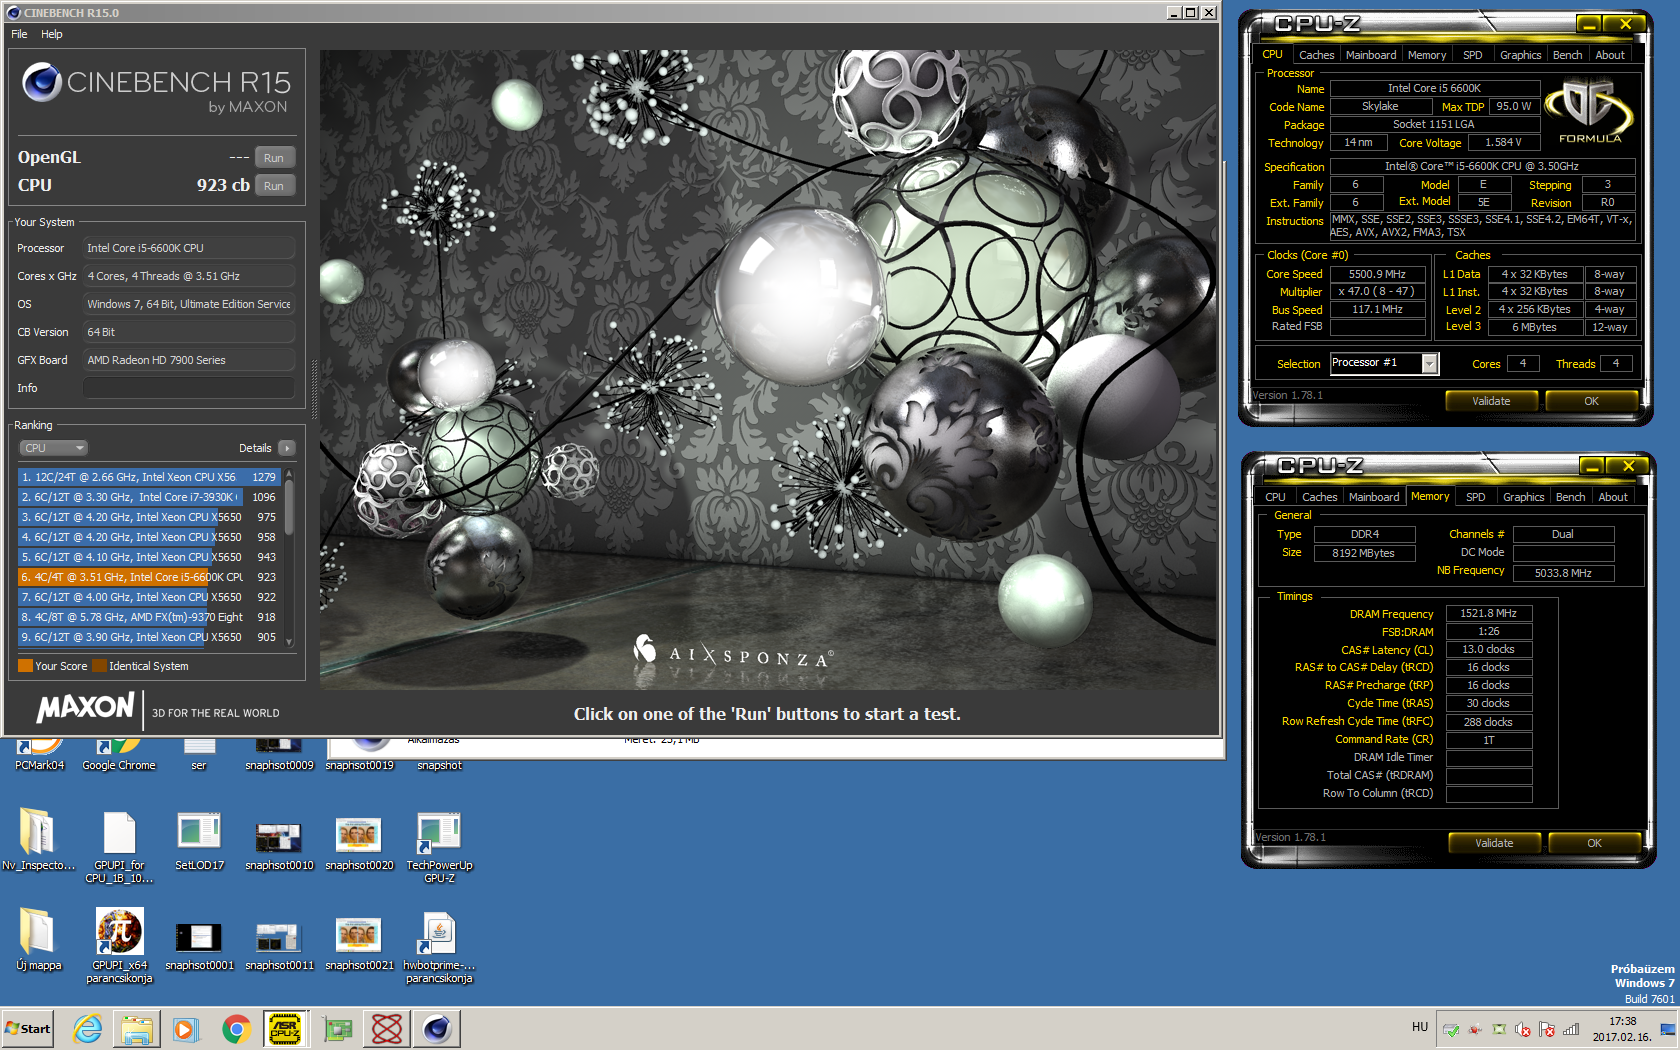Switch to CPU tab in lower CPU-Z window
1680x1050 pixels.
(x=1275, y=497)
